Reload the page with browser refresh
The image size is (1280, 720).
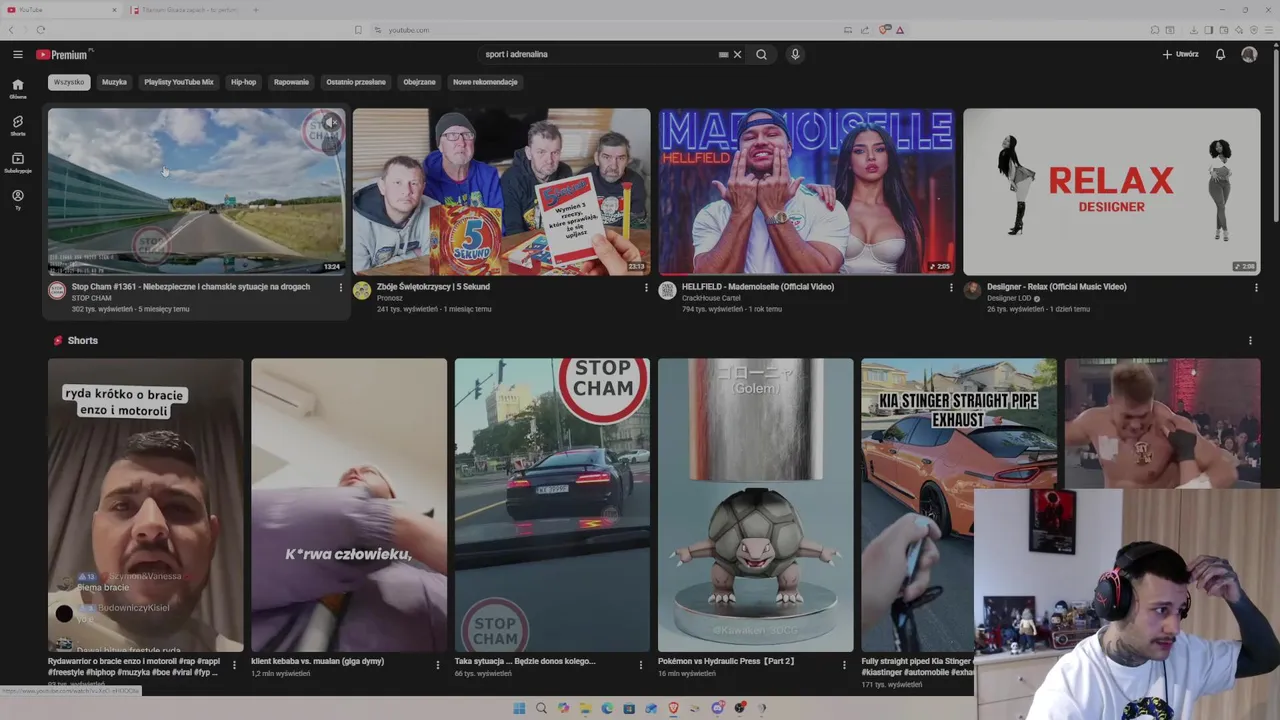click(40, 30)
